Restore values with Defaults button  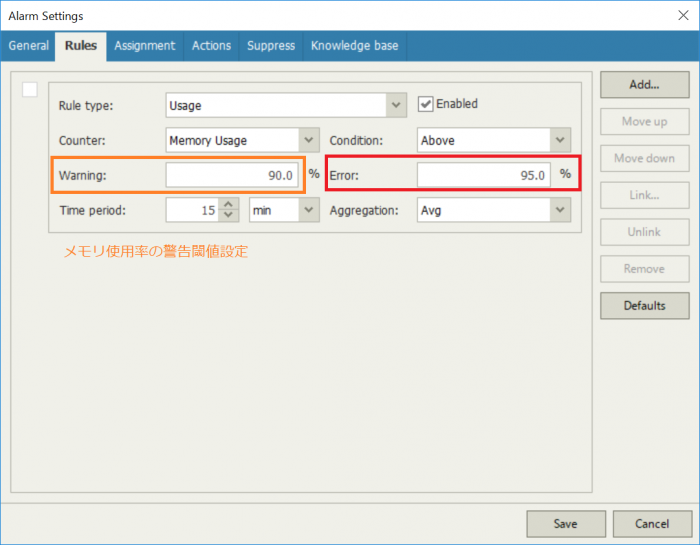point(645,305)
